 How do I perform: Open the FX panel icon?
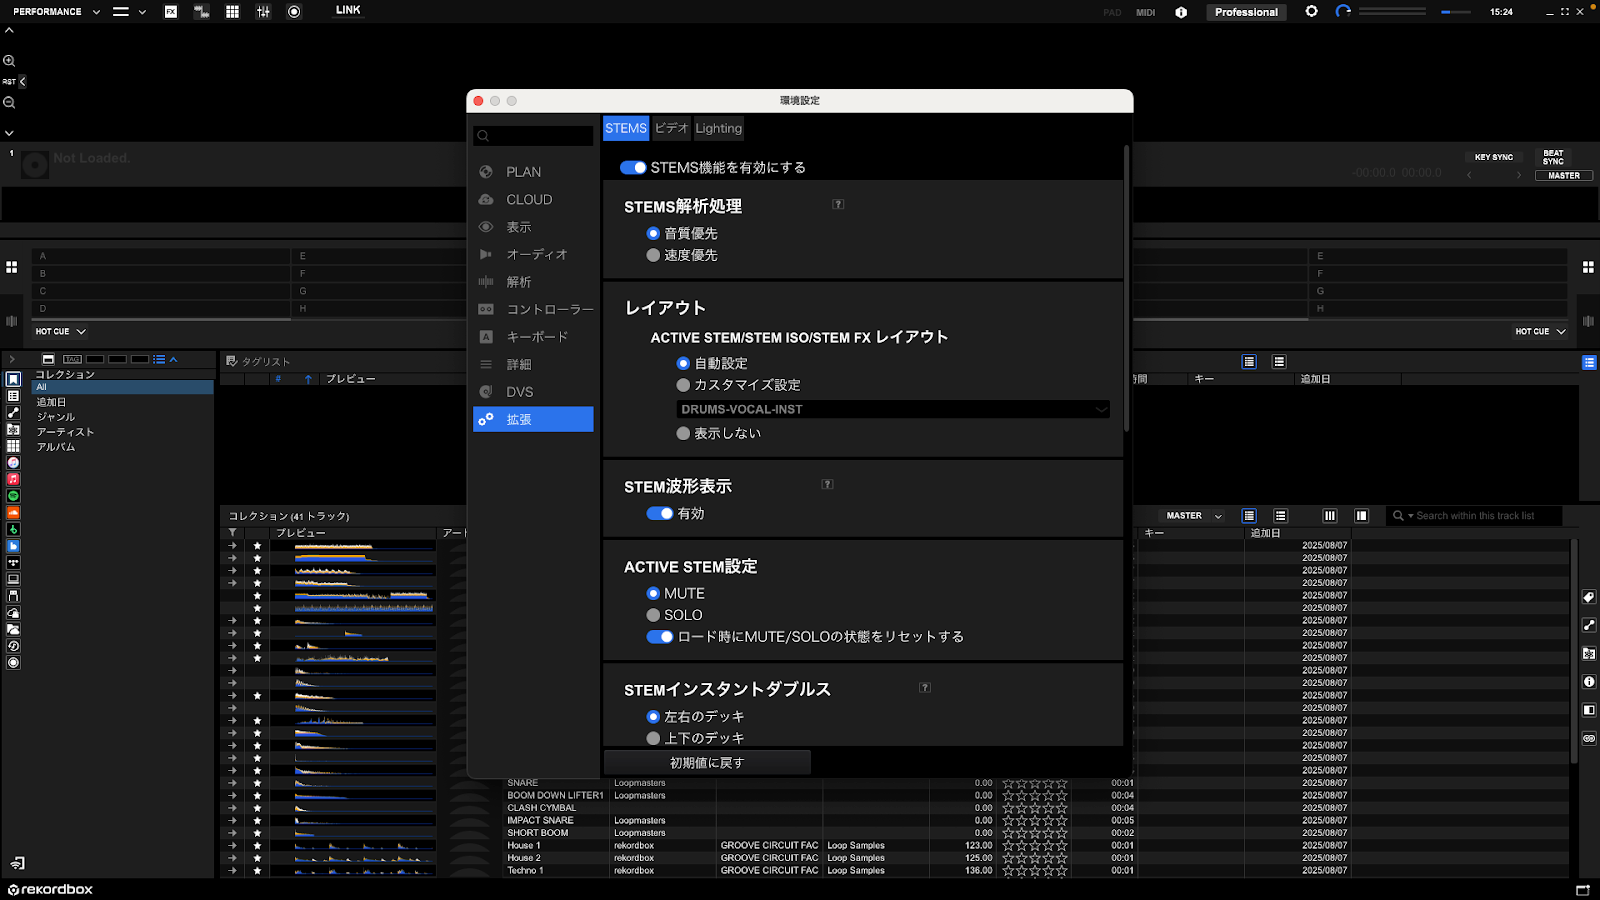(171, 12)
